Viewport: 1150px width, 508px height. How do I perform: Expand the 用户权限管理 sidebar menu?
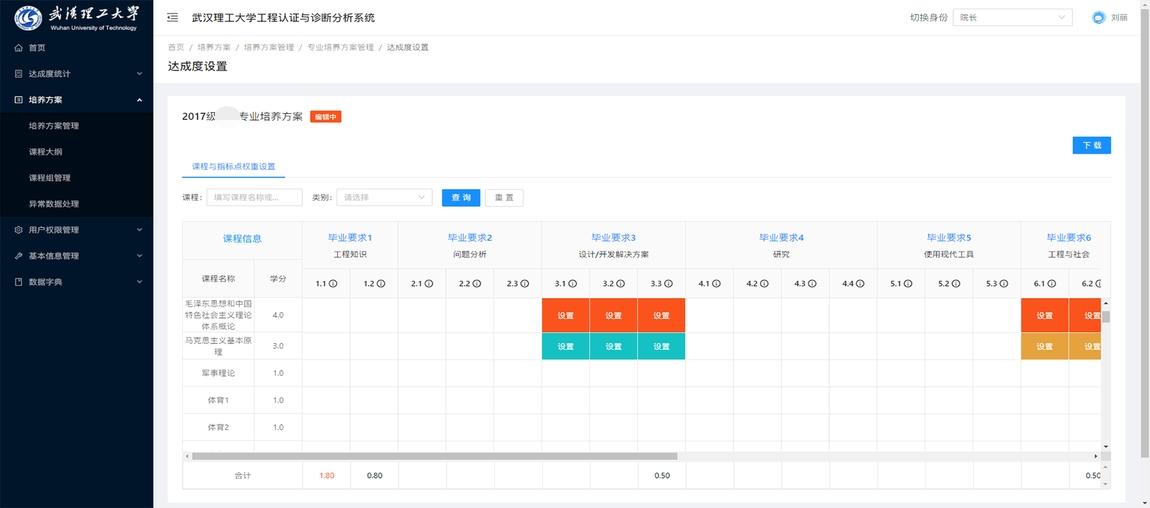(76, 230)
